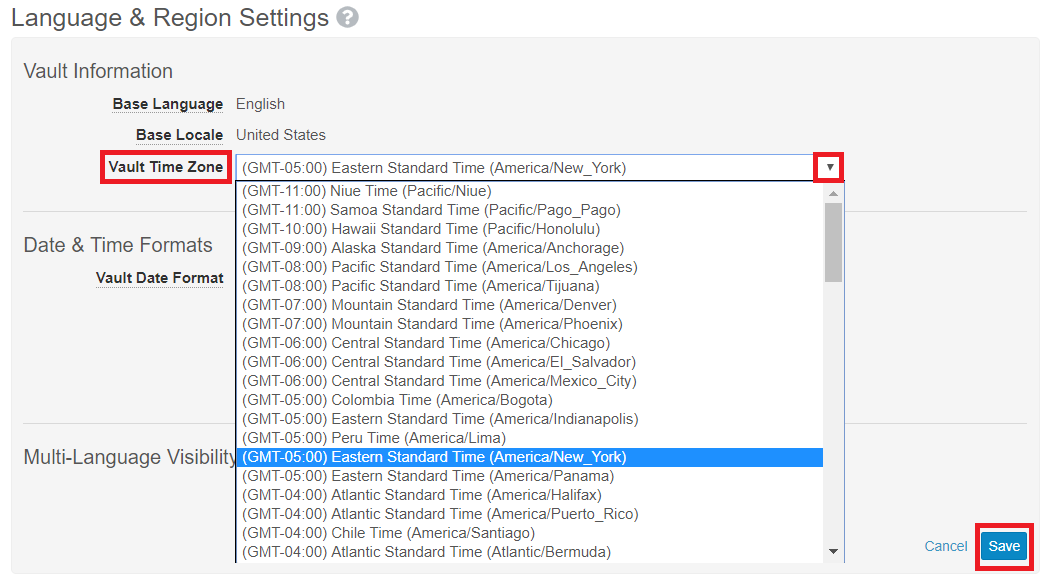The height and width of the screenshot is (578, 1057).
Task: Choose Niue Time (Pacific/Niue) option
Action: point(367,191)
